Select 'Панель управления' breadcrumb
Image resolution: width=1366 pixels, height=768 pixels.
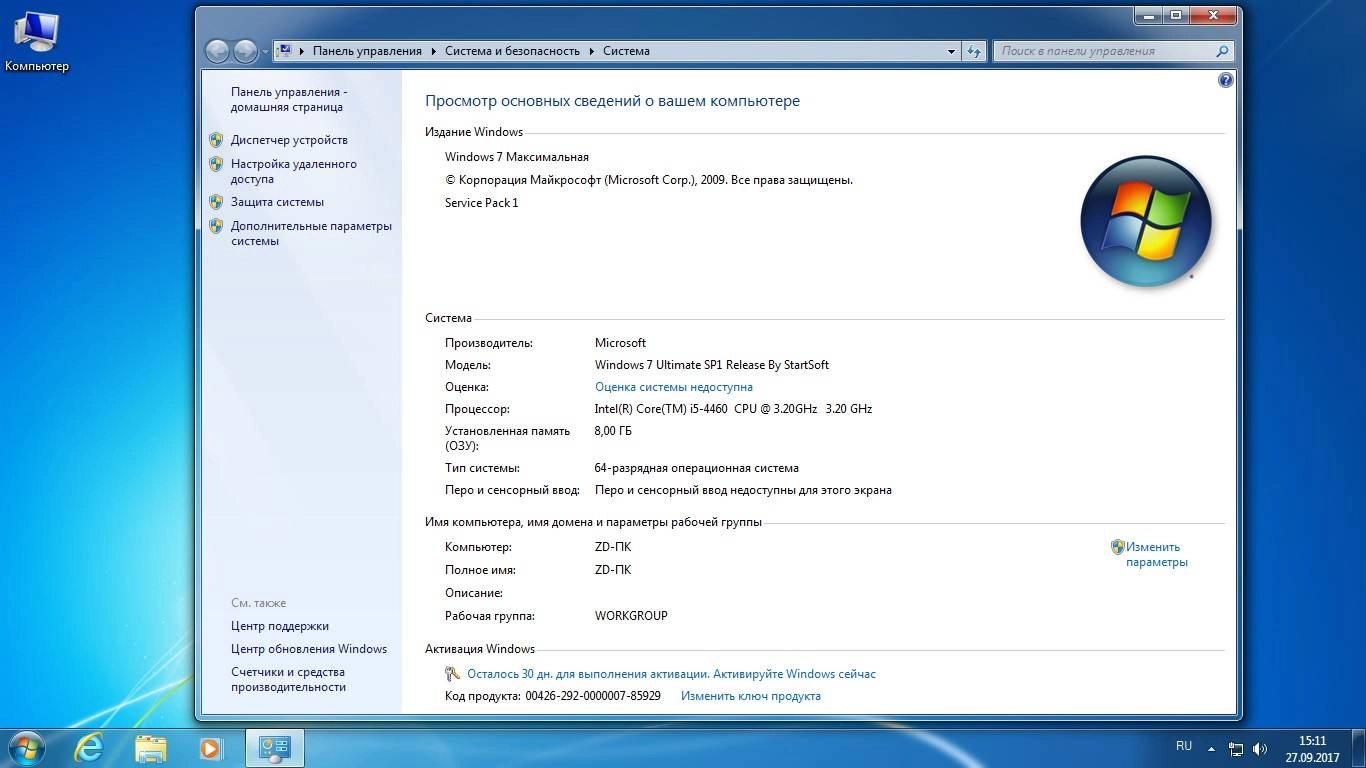pos(367,51)
